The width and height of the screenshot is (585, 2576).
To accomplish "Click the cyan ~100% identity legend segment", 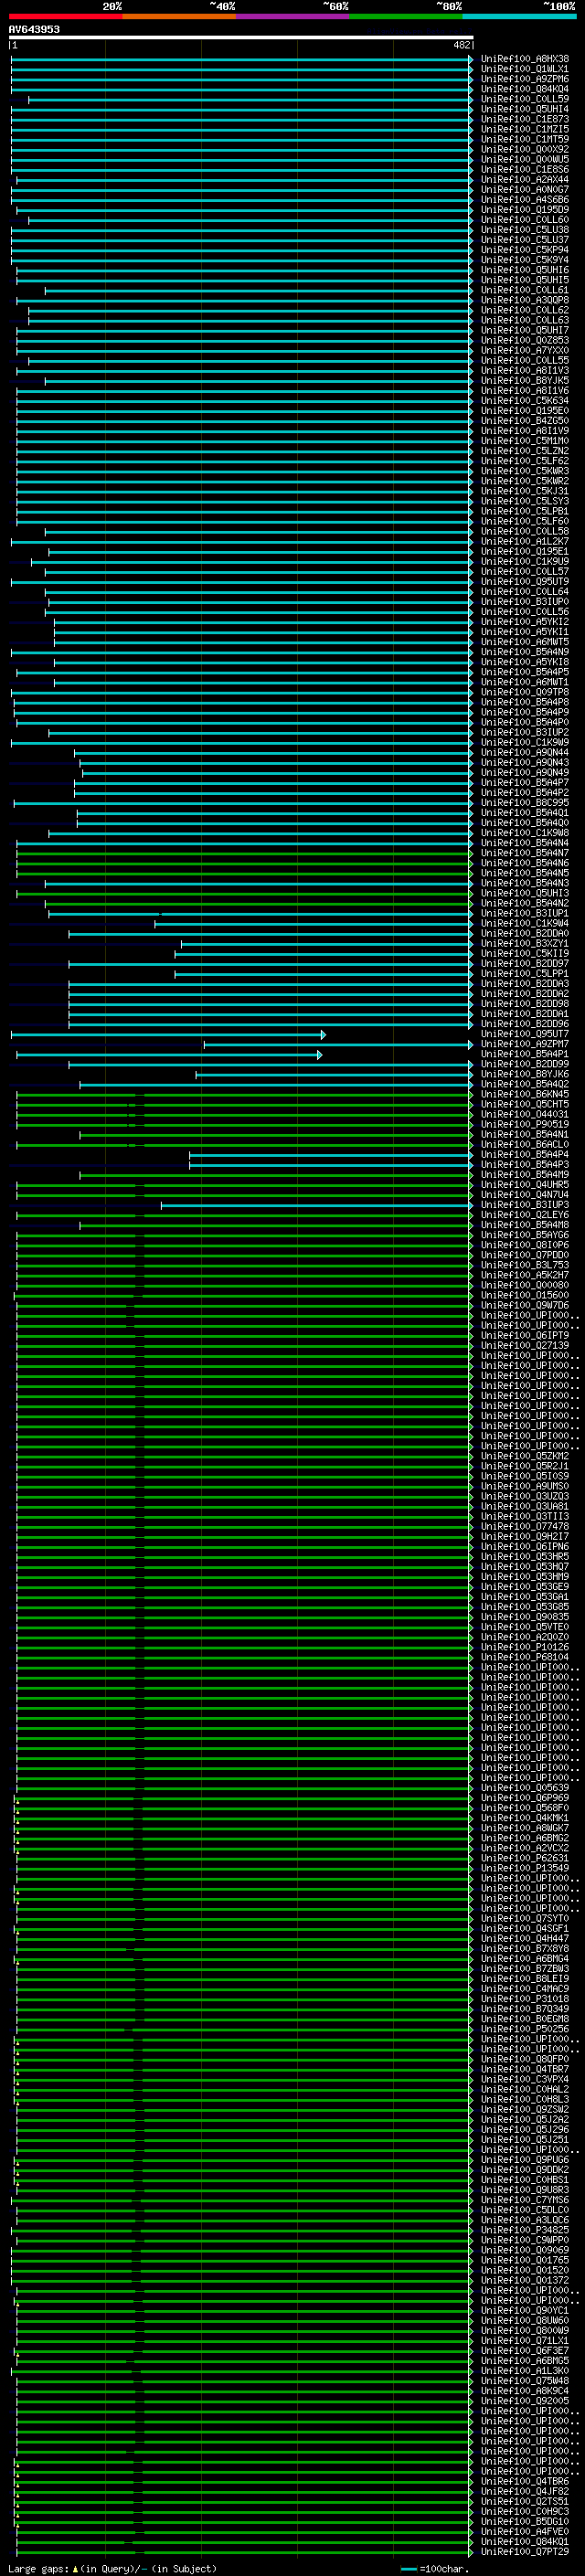I will click(519, 17).
